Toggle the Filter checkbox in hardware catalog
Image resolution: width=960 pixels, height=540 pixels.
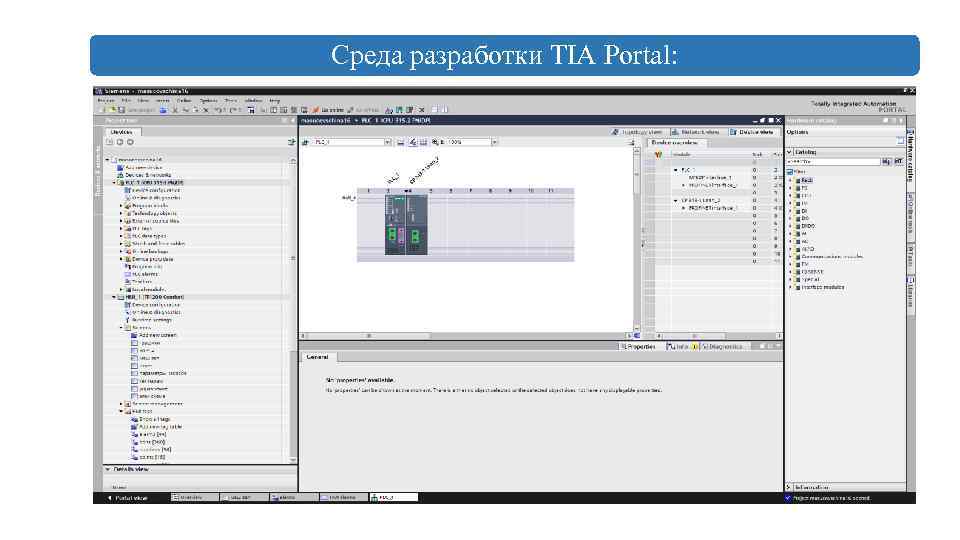790,172
